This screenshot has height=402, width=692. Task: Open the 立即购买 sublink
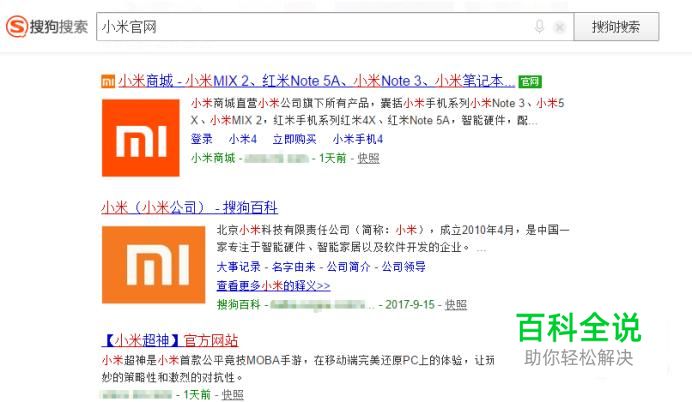tap(294, 139)
